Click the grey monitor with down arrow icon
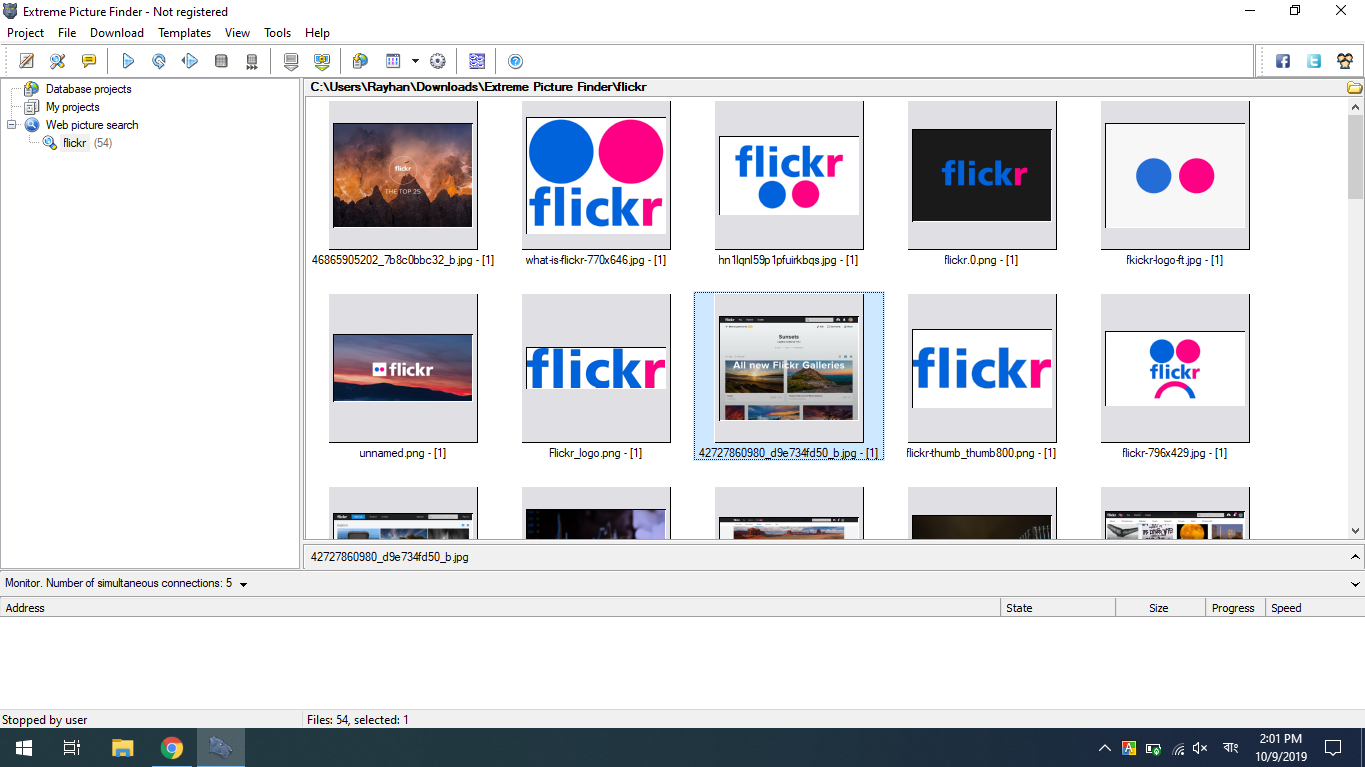1365x767 pixels. point(291,61)
